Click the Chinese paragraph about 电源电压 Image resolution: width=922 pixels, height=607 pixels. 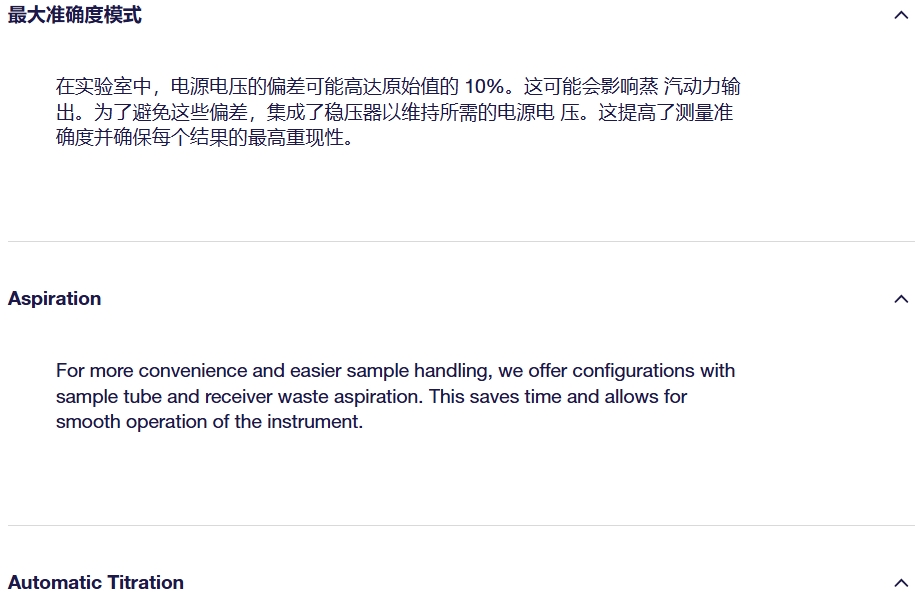tap(397, 112)
